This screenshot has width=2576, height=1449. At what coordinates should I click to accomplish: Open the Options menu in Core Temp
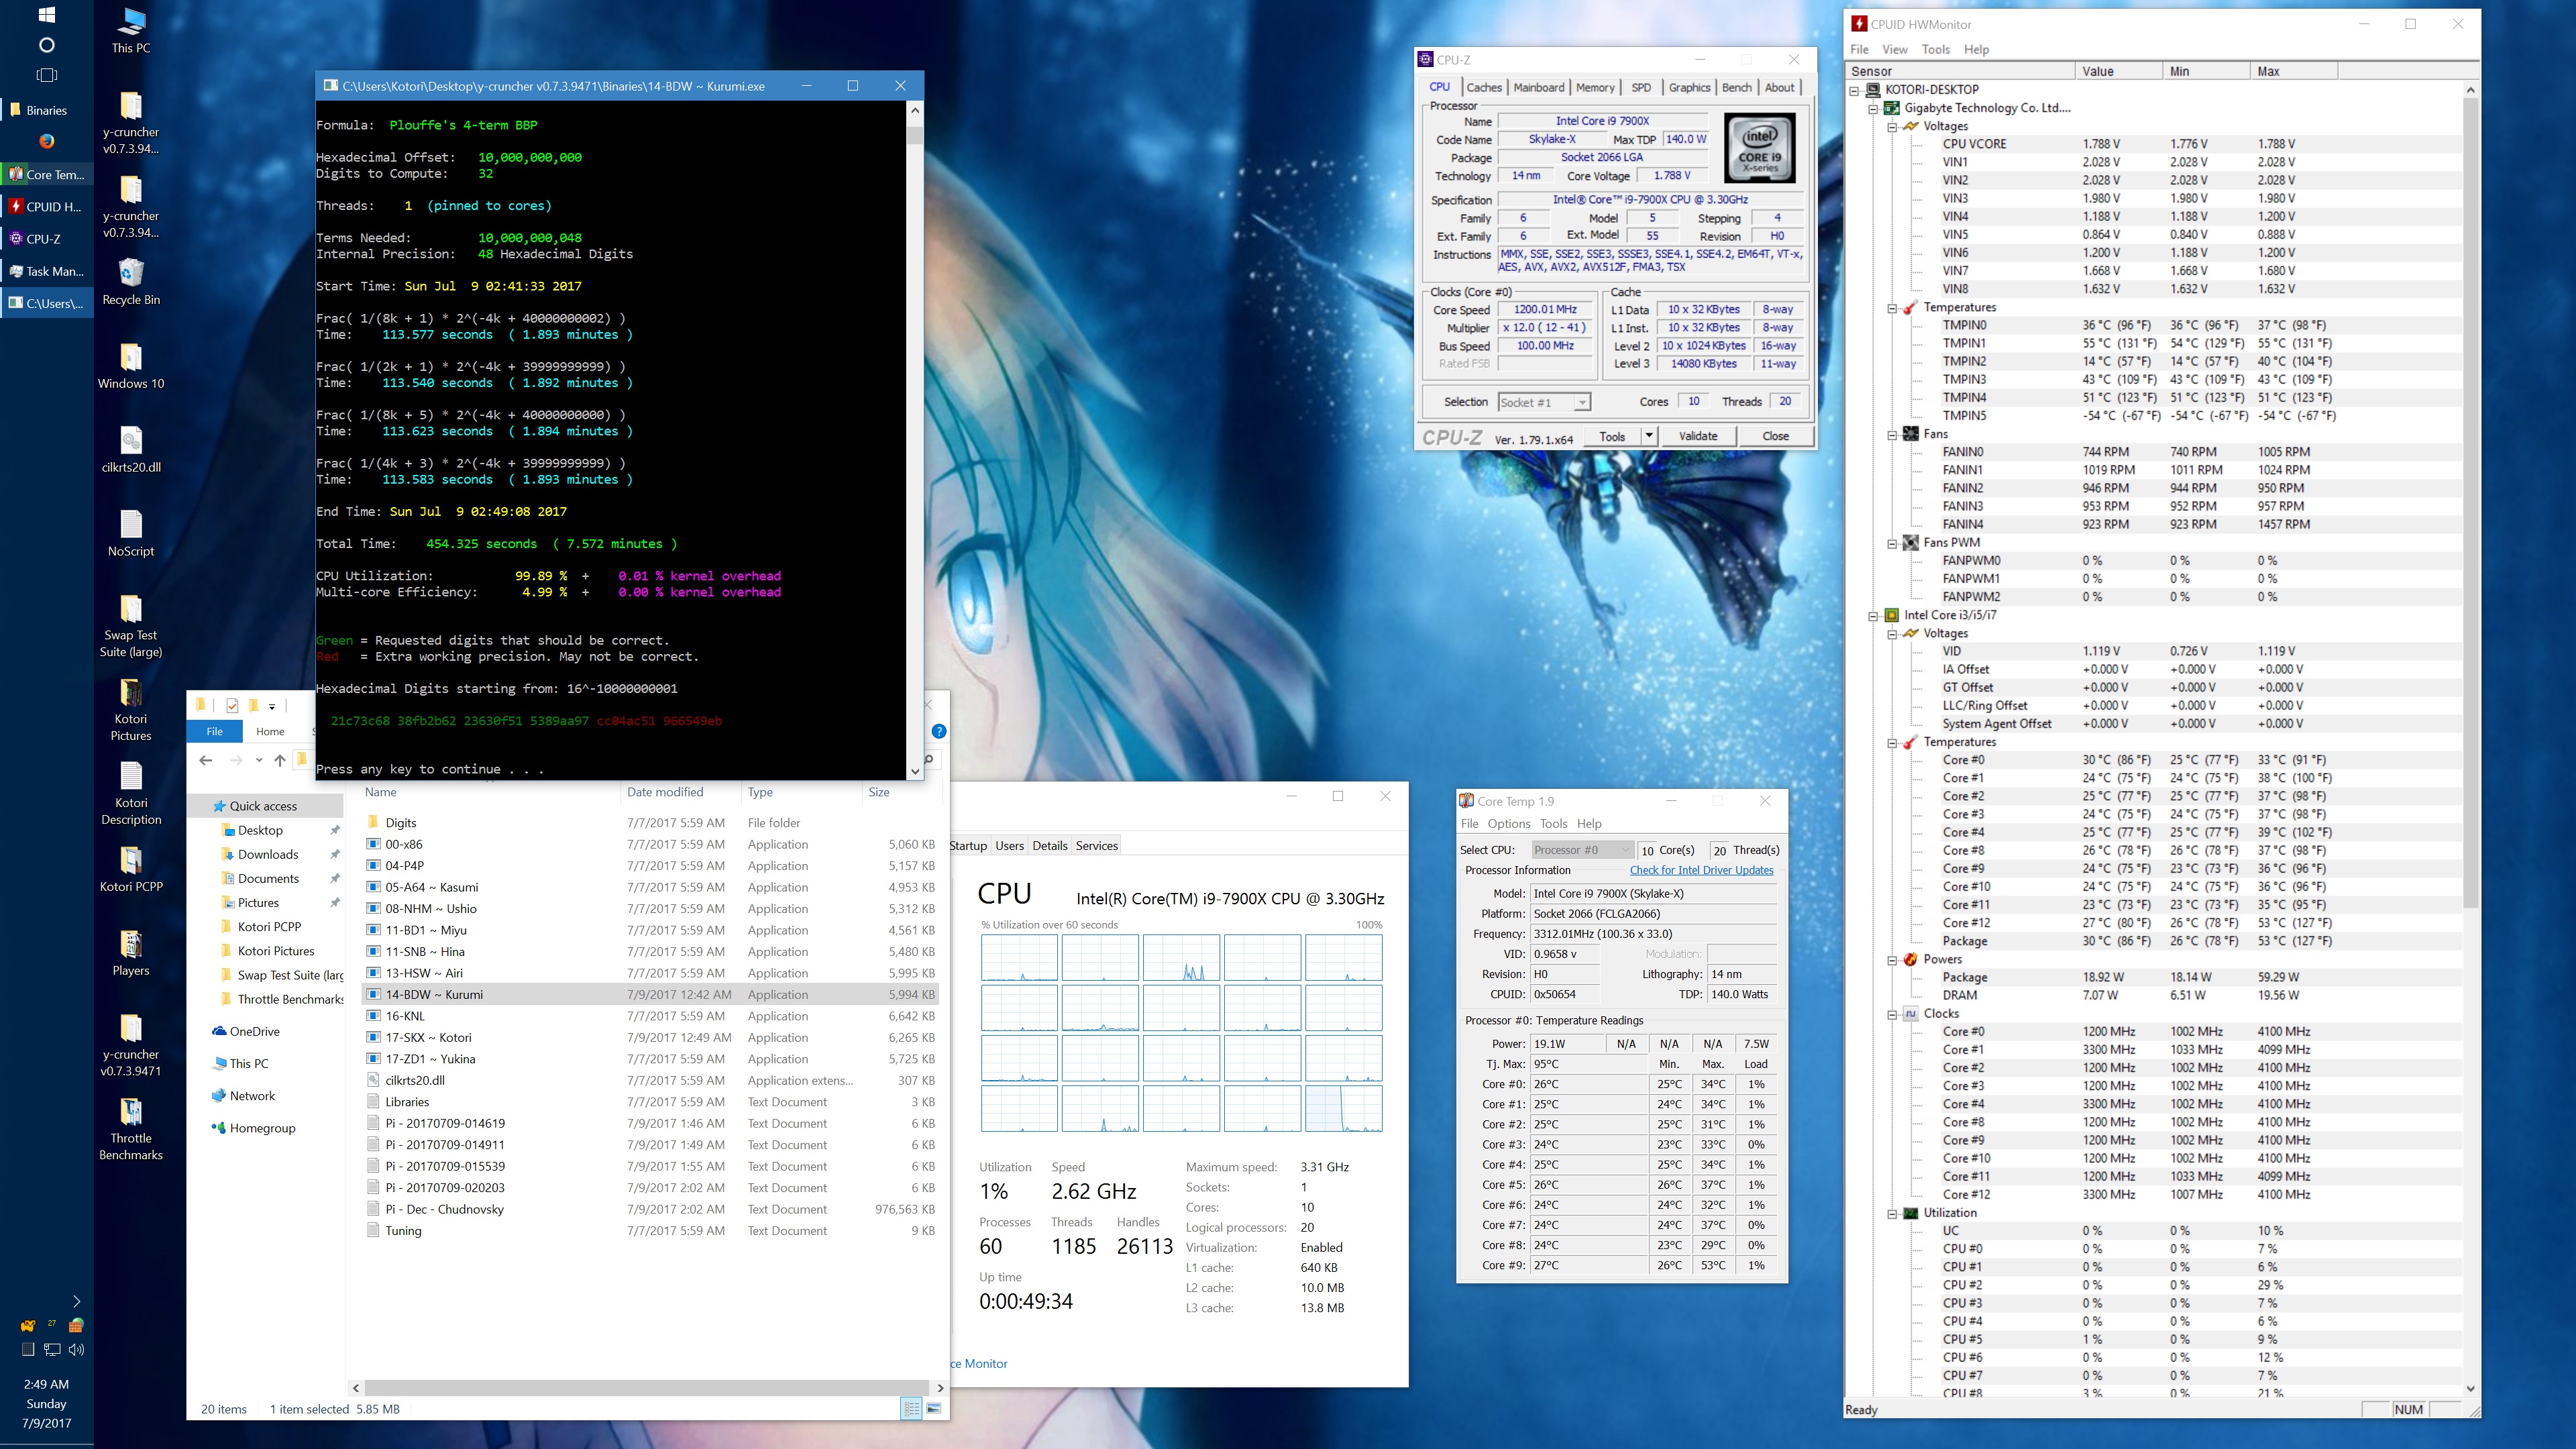pyautogui.click(x=1508, y=824)
